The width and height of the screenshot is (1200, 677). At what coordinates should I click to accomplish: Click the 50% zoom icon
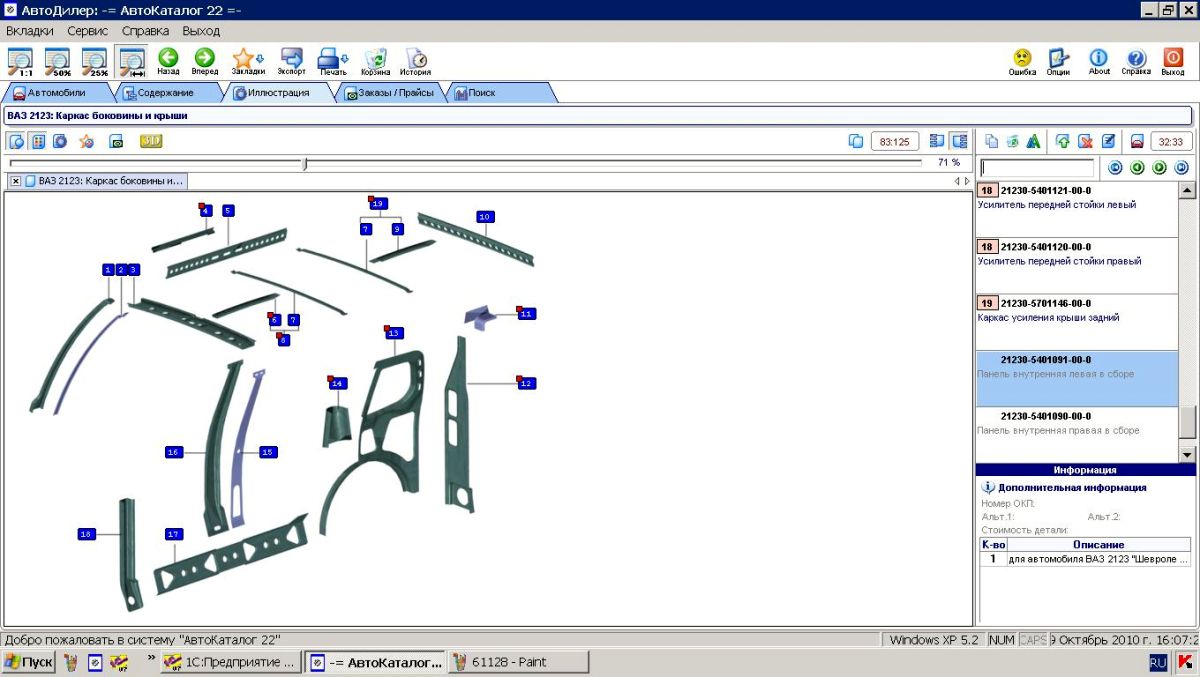[57, 62]
